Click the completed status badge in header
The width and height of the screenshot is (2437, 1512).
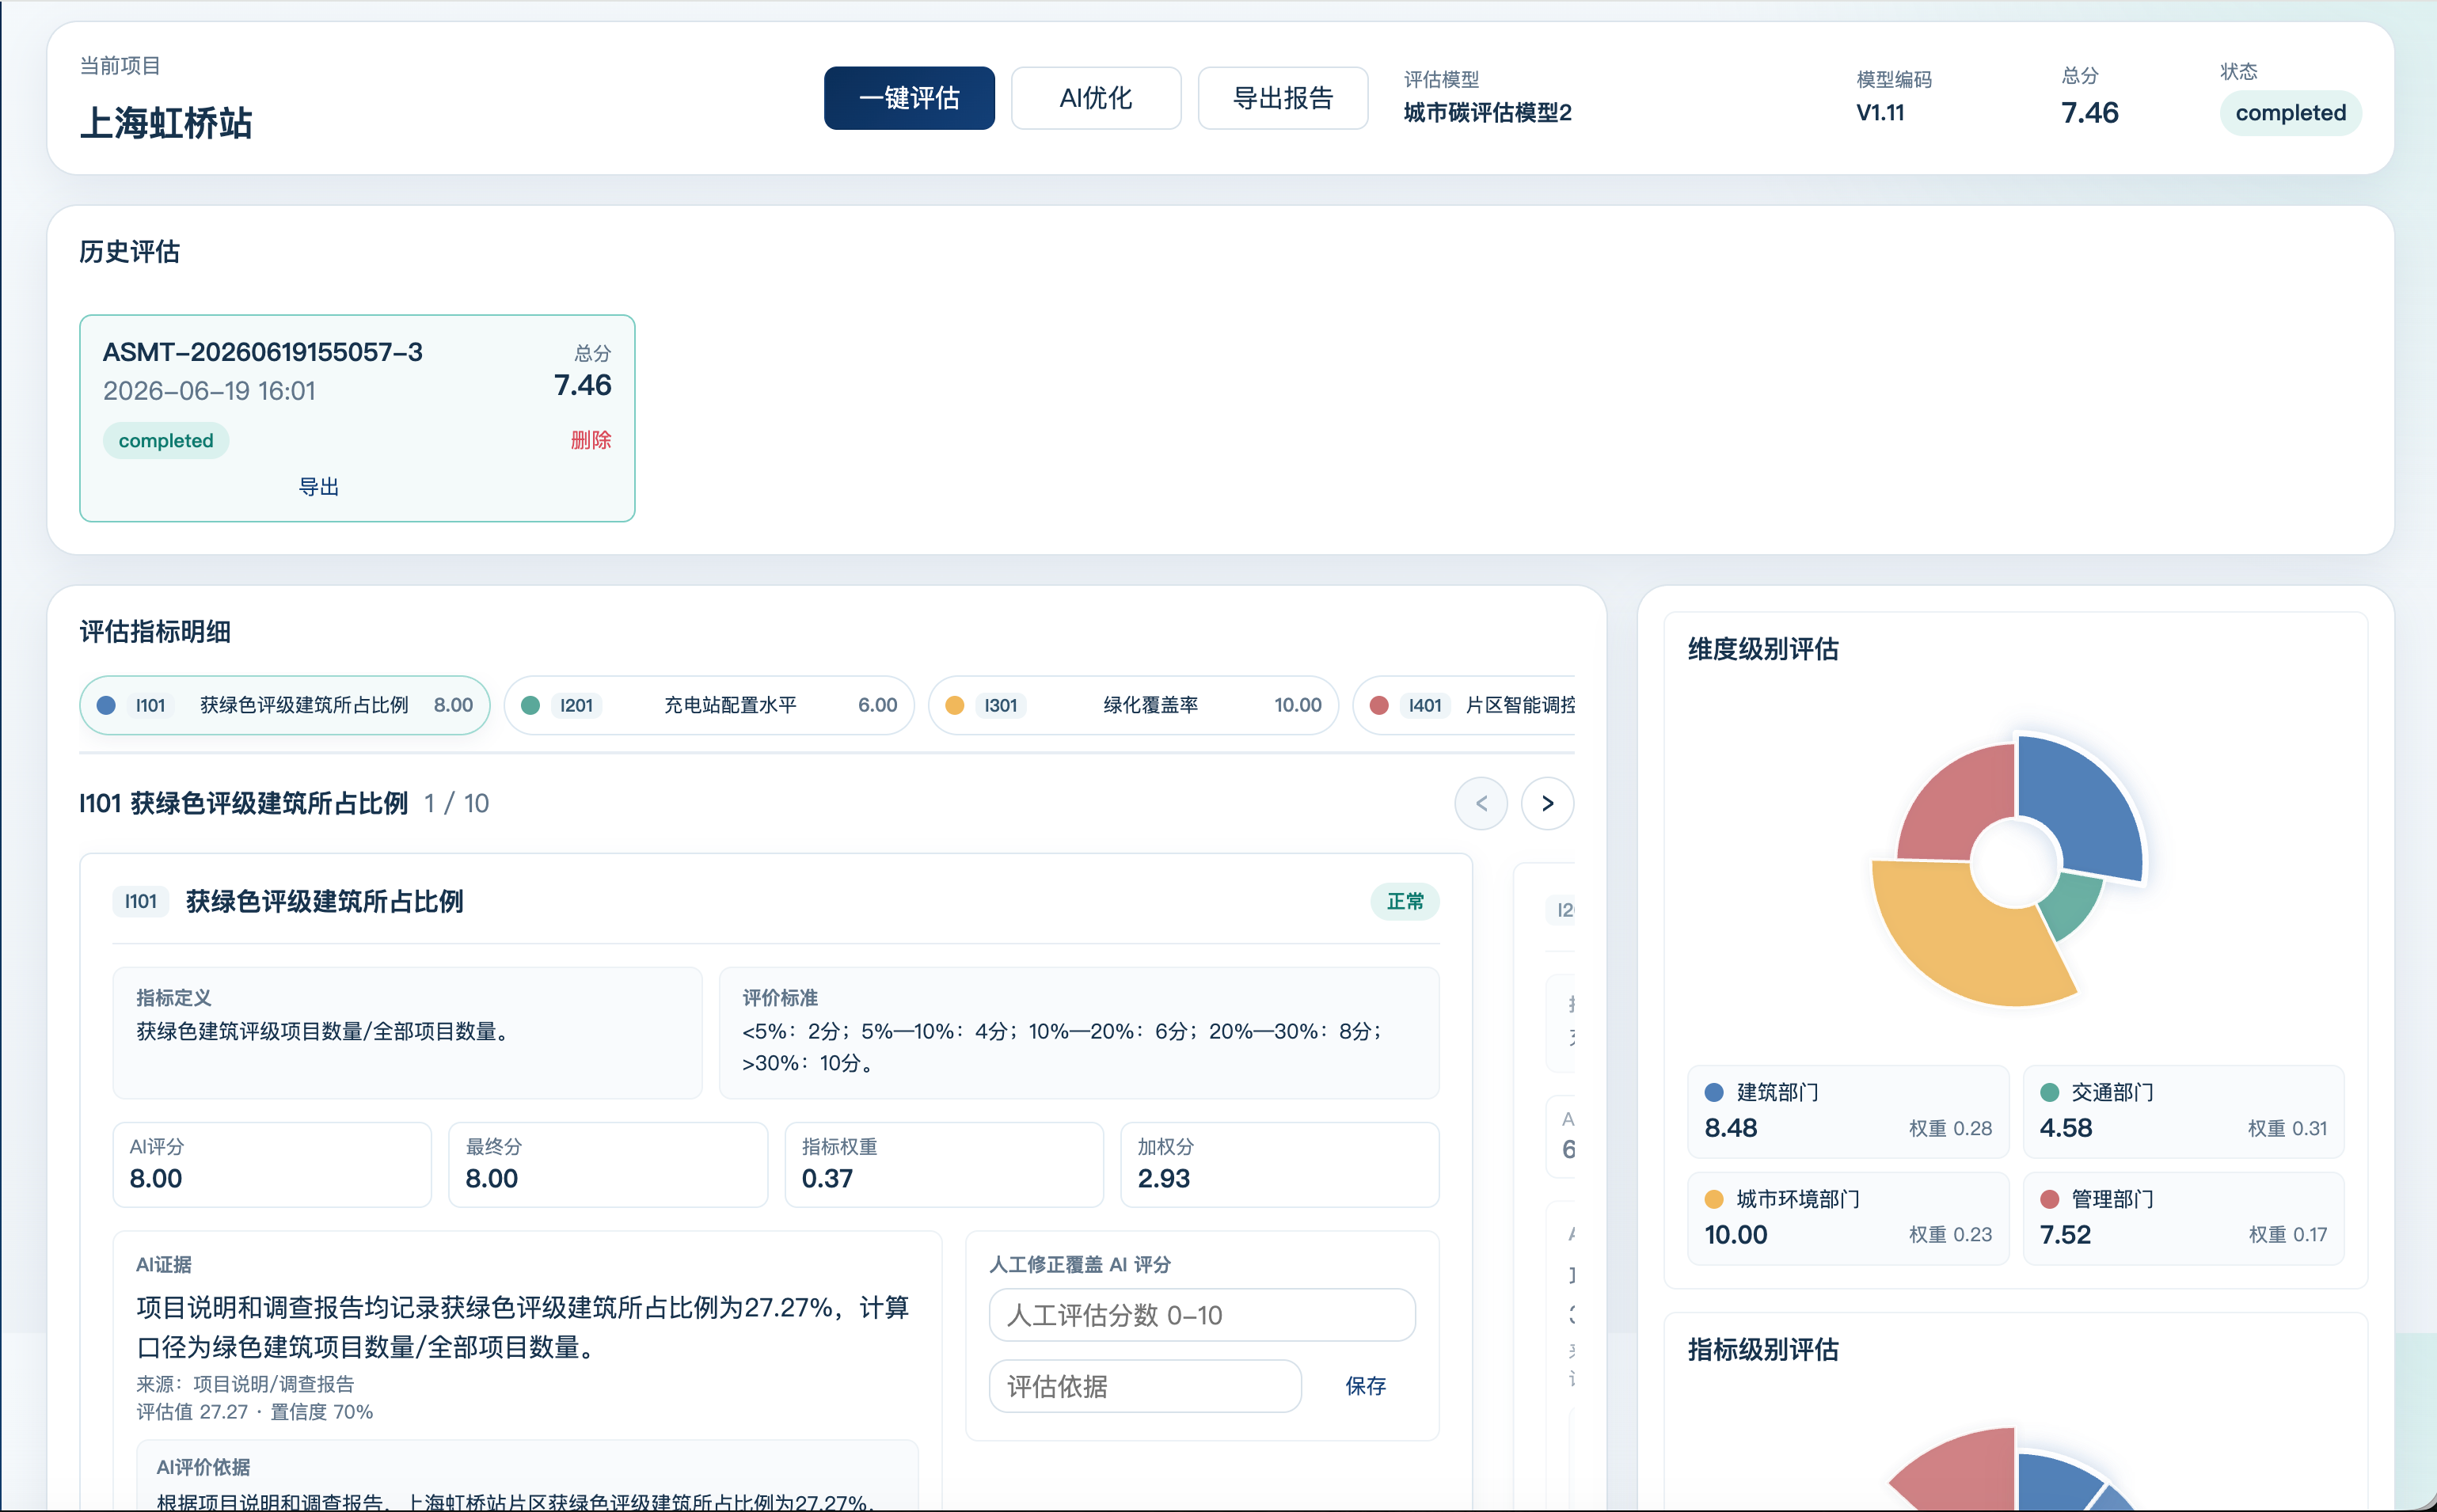[x=2290, y=113]
